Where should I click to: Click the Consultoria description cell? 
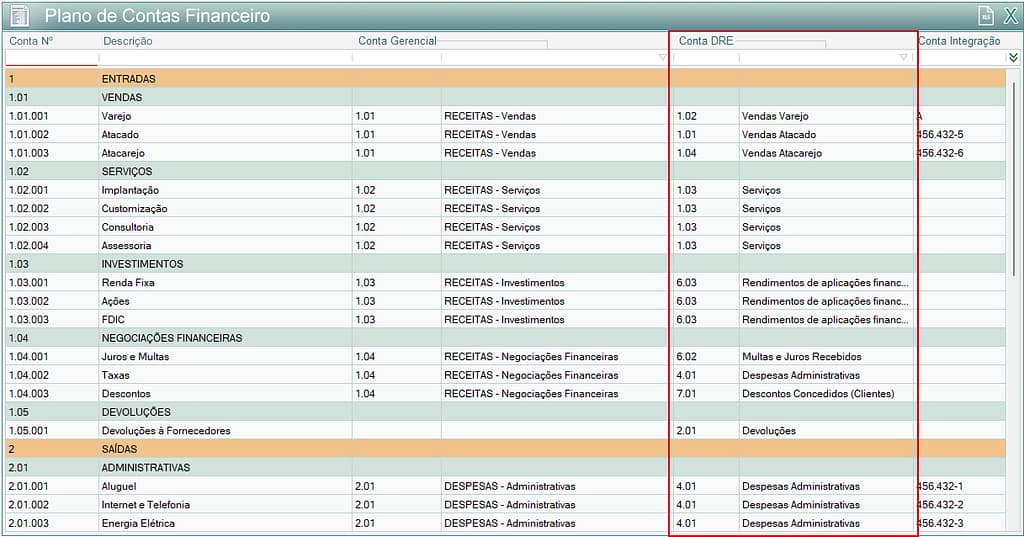[x=225, y=227]
